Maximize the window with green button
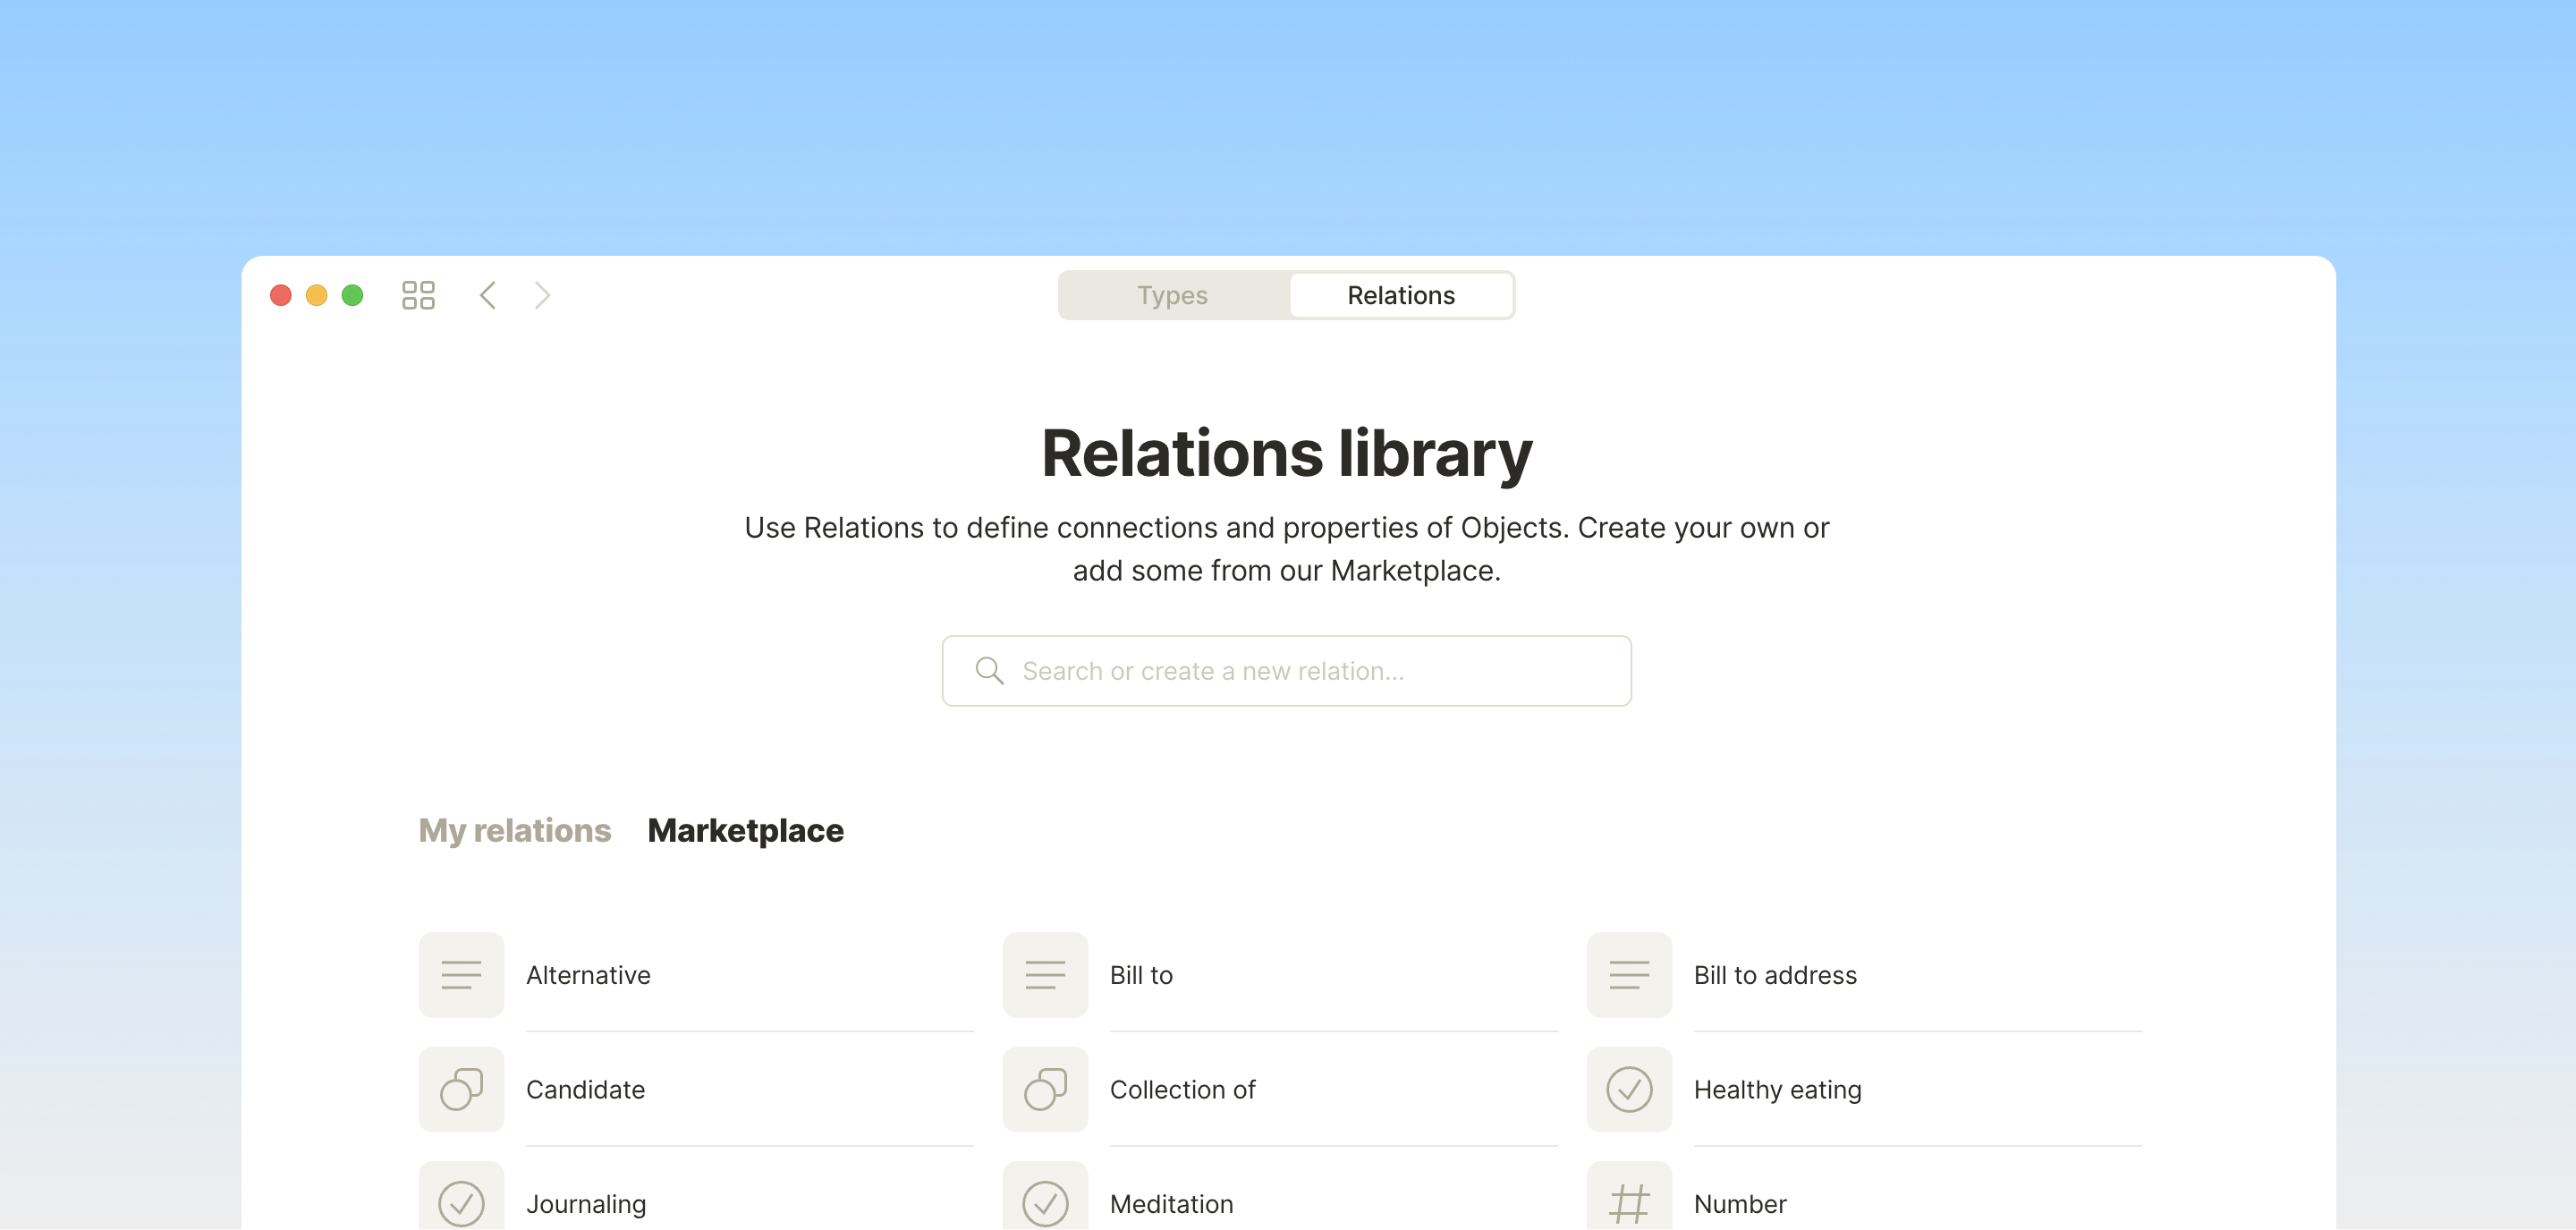This screenshot has height=1230, width=2576. 352,295
